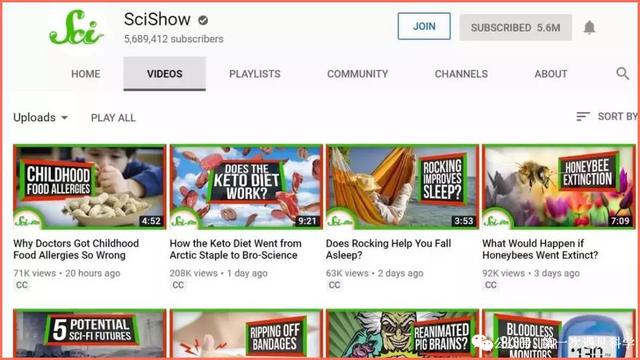Play the 5 Potential Sci-Fi Futures thumbnail
Image resolution: width=640 pixels, height=360 pixels.
tap(90, 333)
